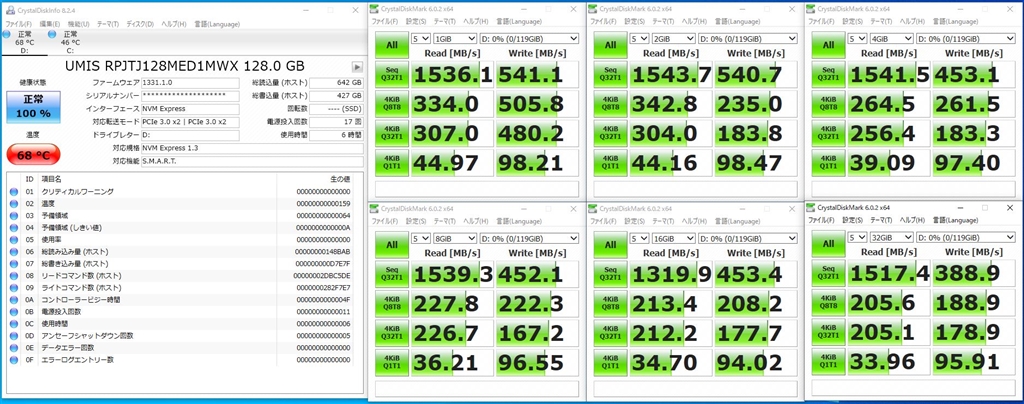
Task: Open 言語(Language) menu in 4GiB CrystalDiskMark window
Action: click(957, 22)
